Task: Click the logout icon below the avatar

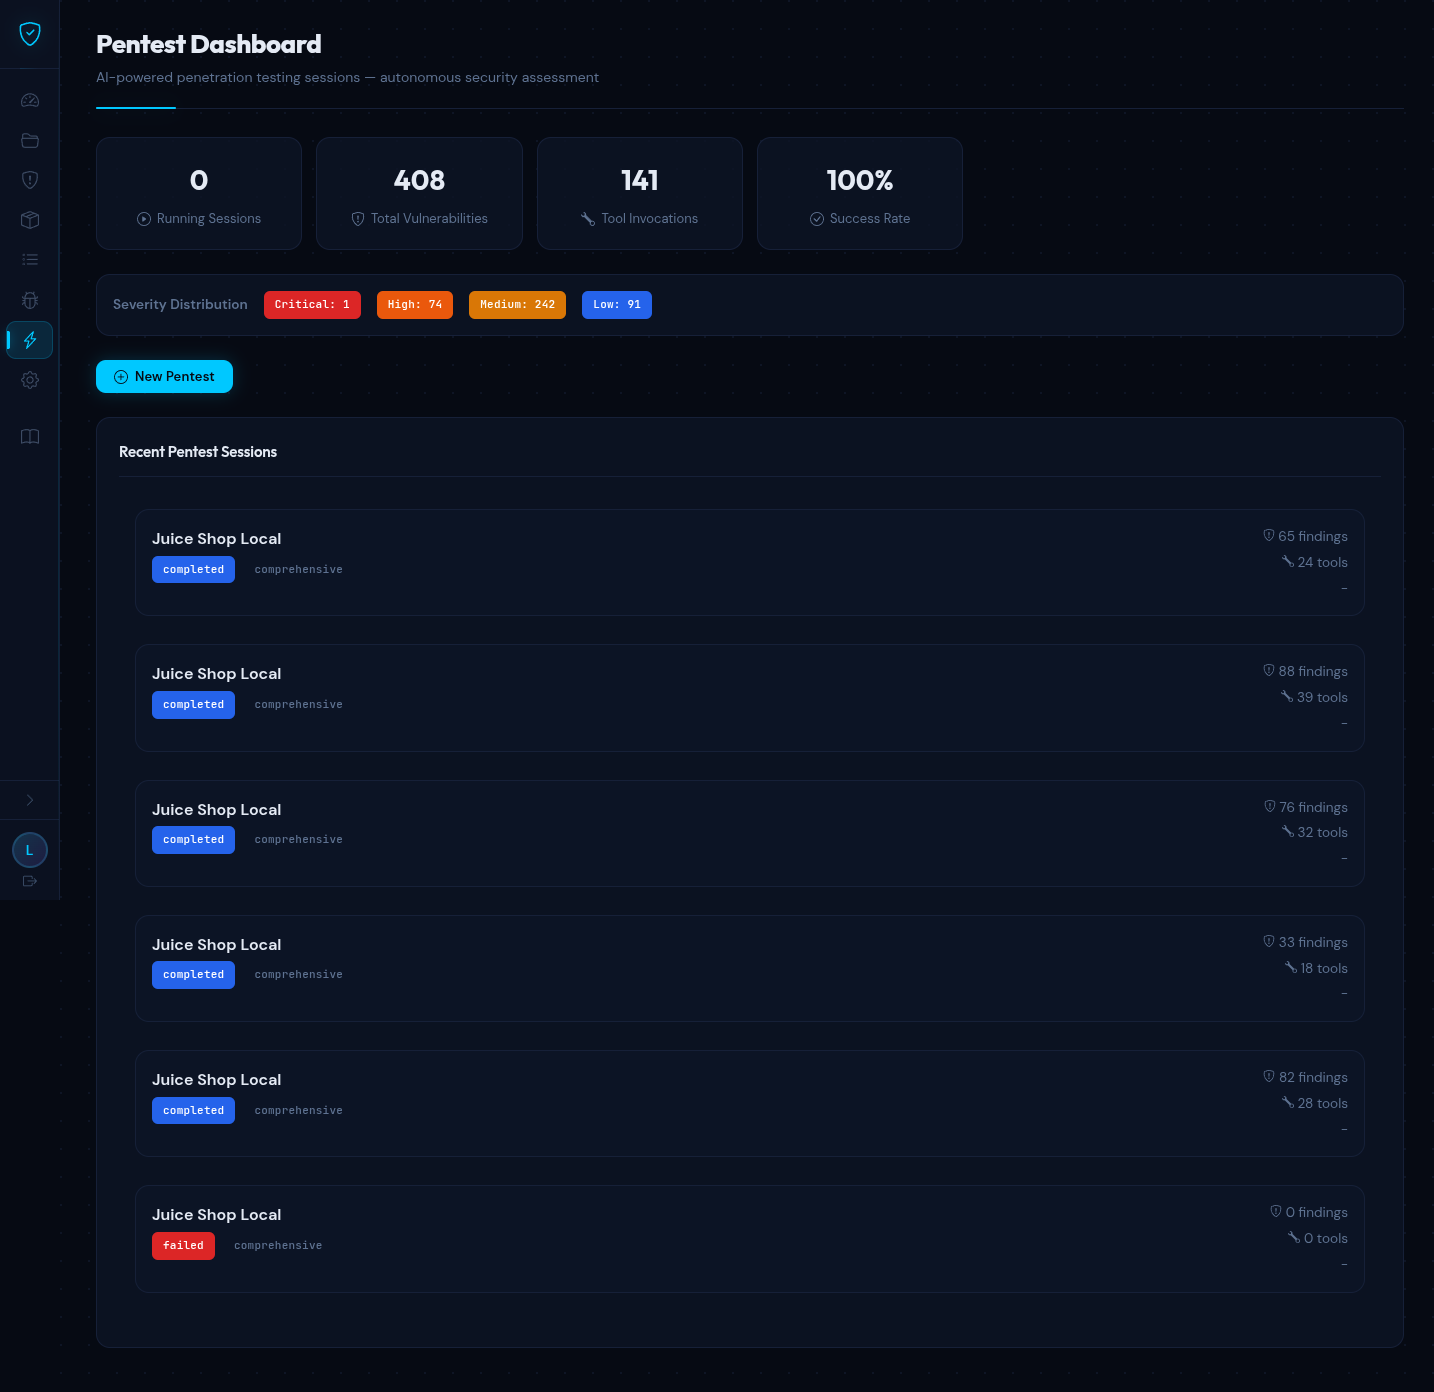Action: (x=30, y=881)
